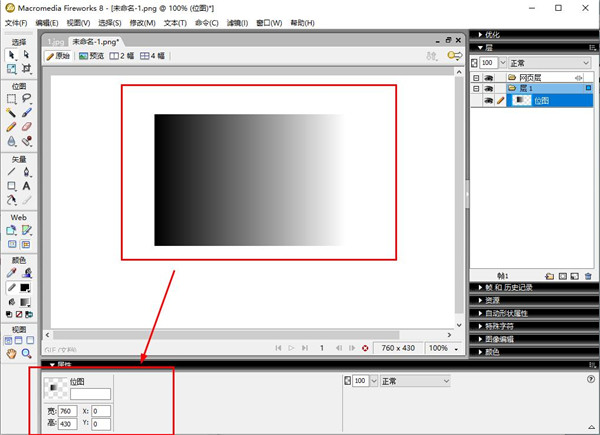Click the fill color swatch
Image resolution: width=600 pixels, height=435 pixels.
tap(26, 301)
